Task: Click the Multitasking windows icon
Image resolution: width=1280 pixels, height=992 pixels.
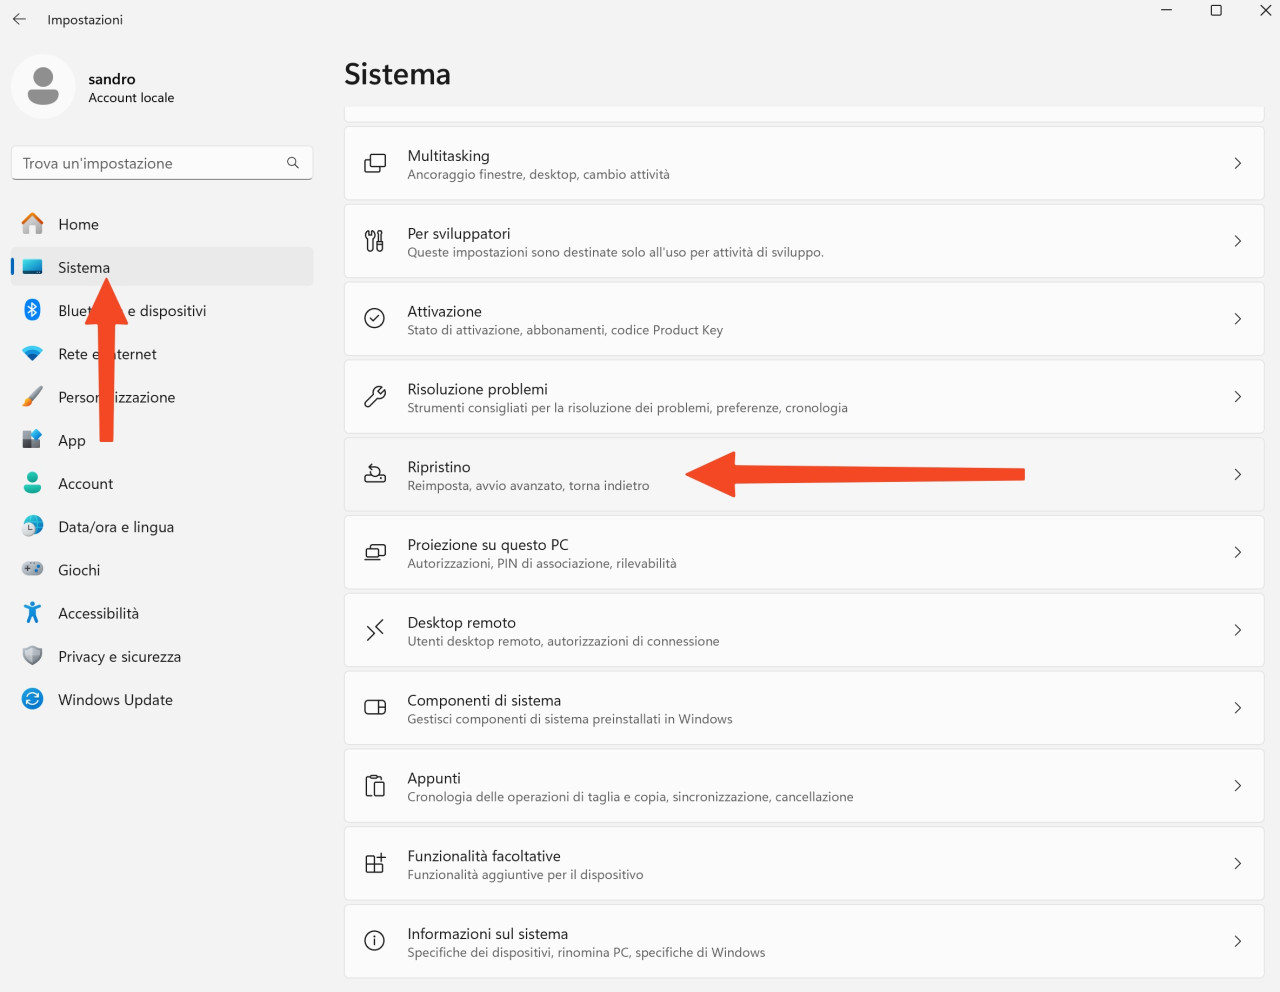Action: point(375,163)
